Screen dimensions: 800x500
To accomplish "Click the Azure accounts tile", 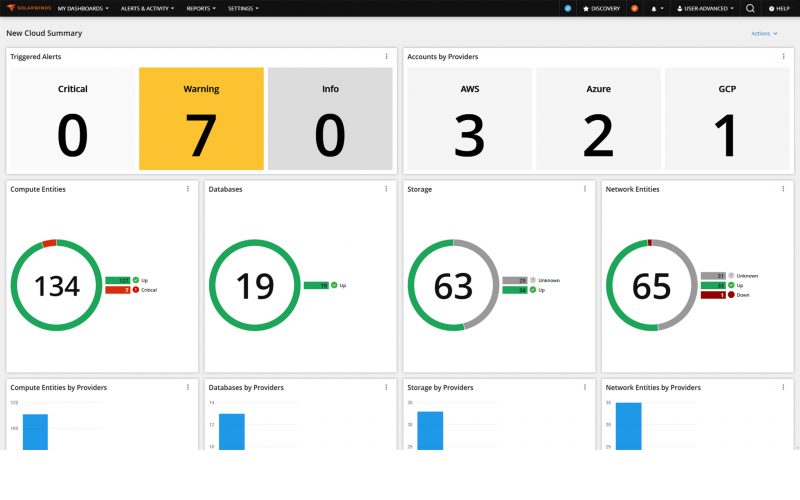I will [598, 118].
